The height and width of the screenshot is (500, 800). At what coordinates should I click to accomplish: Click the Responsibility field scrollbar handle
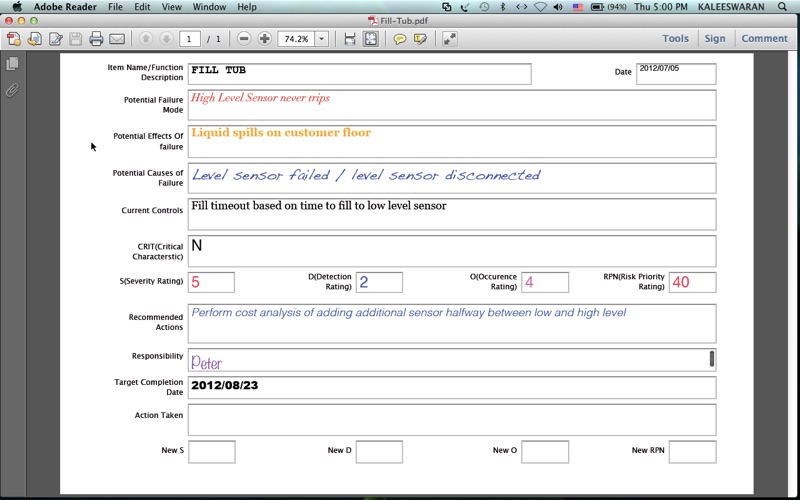click(712, 359)
